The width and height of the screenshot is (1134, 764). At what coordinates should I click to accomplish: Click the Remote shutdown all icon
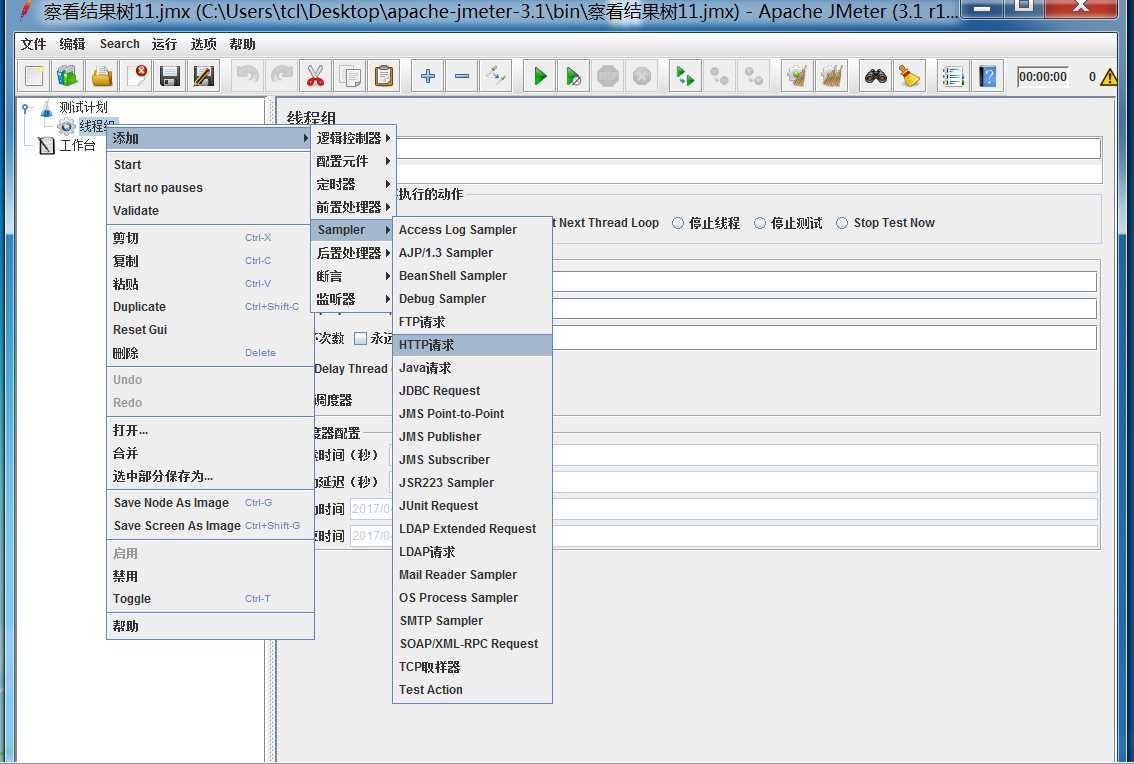[754, 75]
